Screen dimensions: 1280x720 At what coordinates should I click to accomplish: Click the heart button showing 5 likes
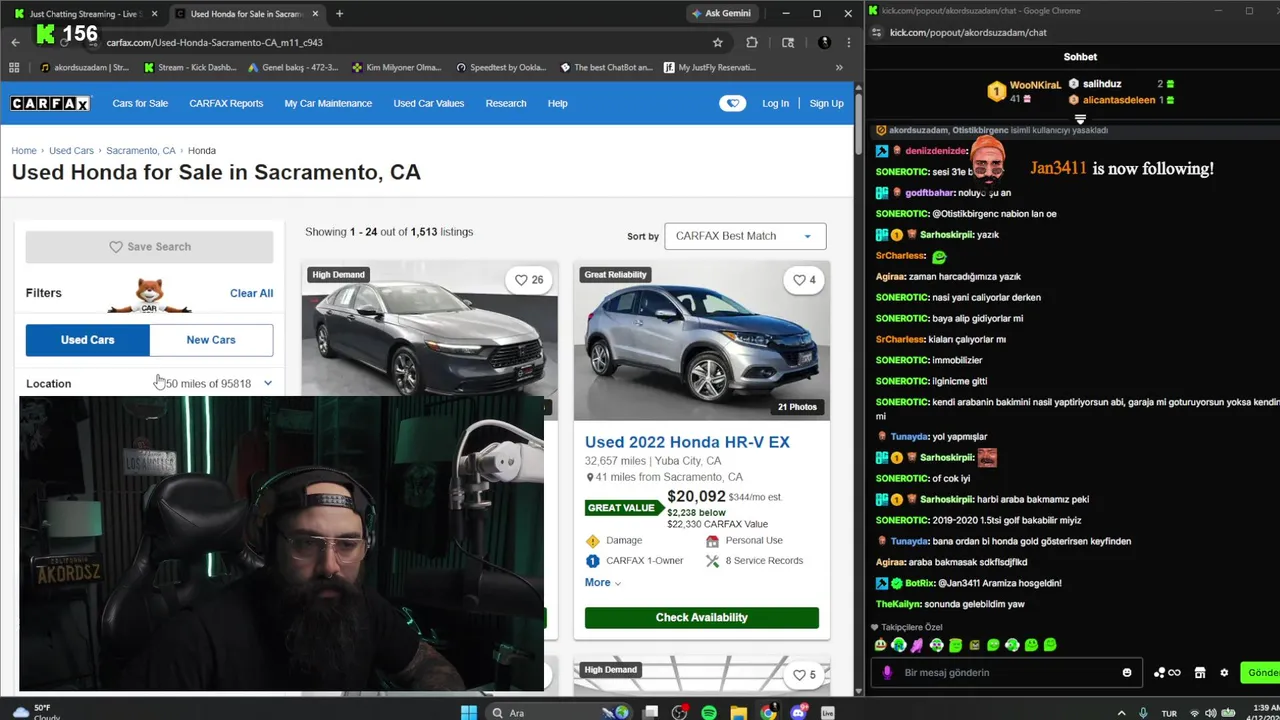(804, 675)
